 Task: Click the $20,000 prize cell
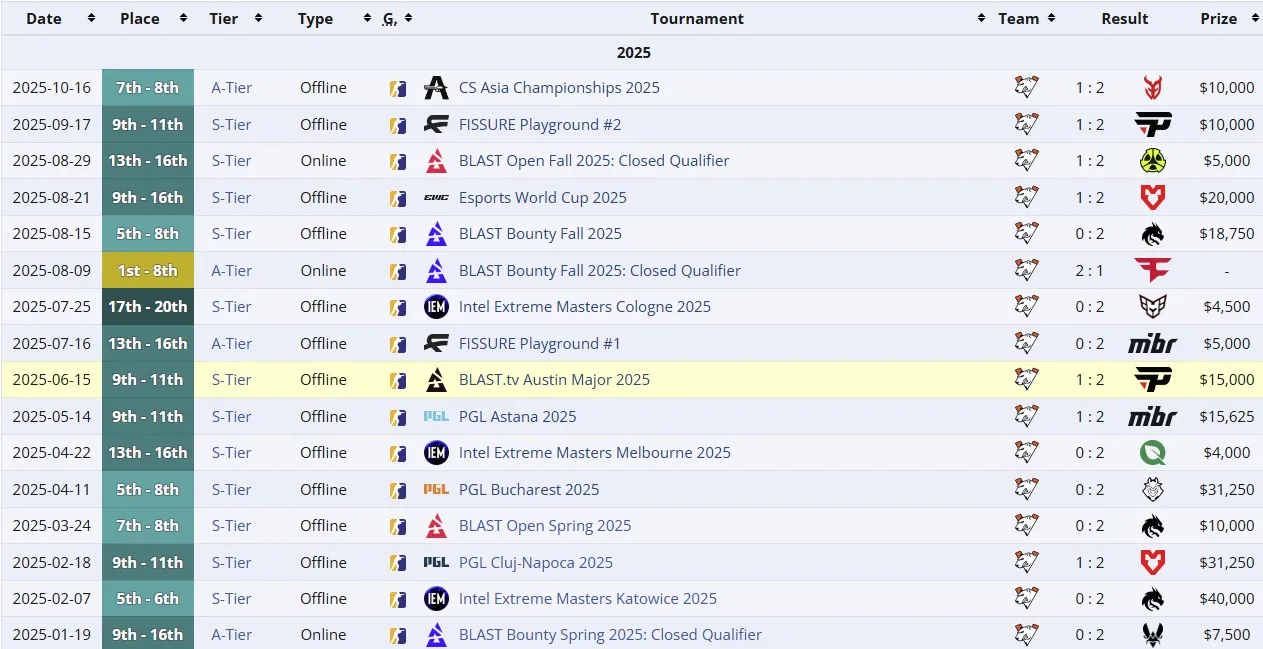click(1227, 198)
